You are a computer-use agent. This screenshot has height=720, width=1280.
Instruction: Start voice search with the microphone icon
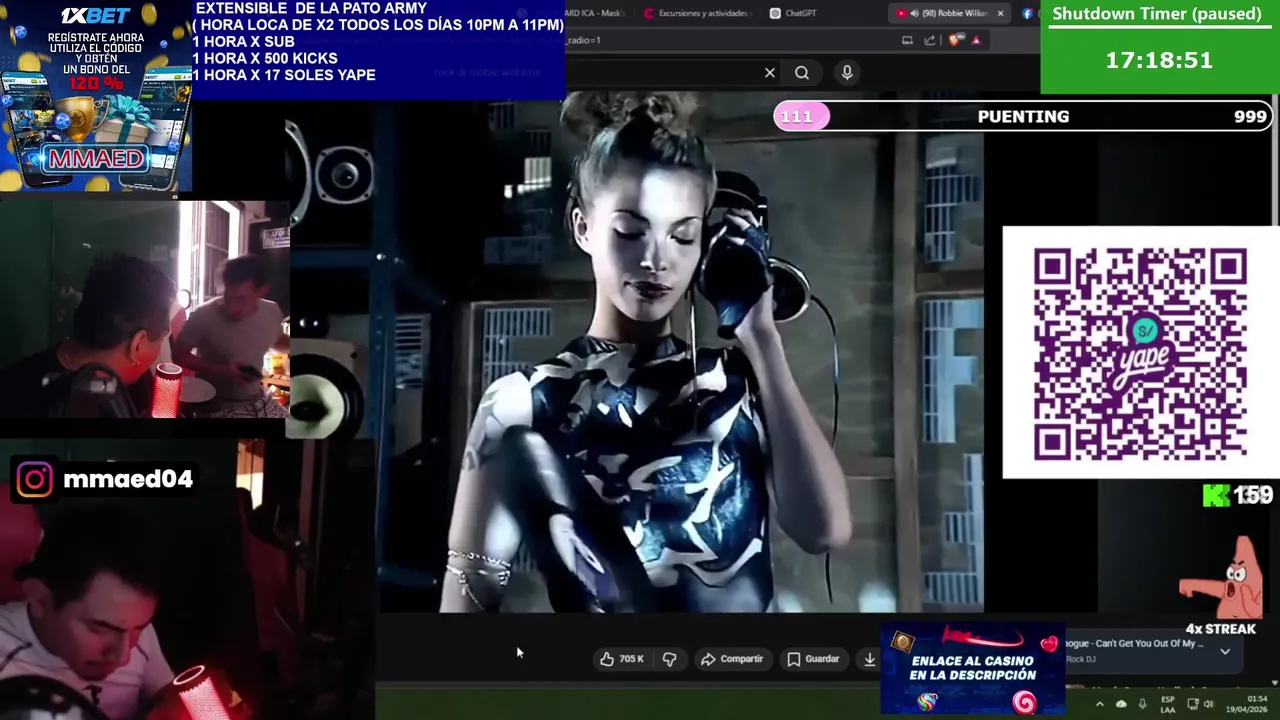click(847, 72)
